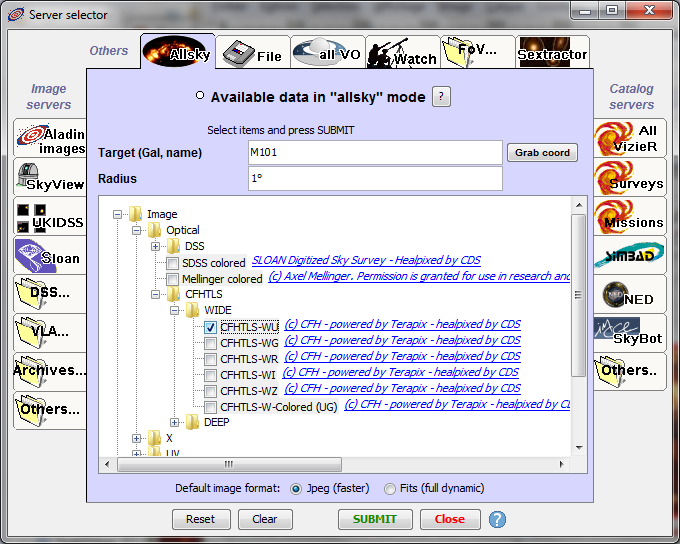Viewport: 680px width, 544px height.
Task: Expand the DSS tree node
Action: (155, 246)
